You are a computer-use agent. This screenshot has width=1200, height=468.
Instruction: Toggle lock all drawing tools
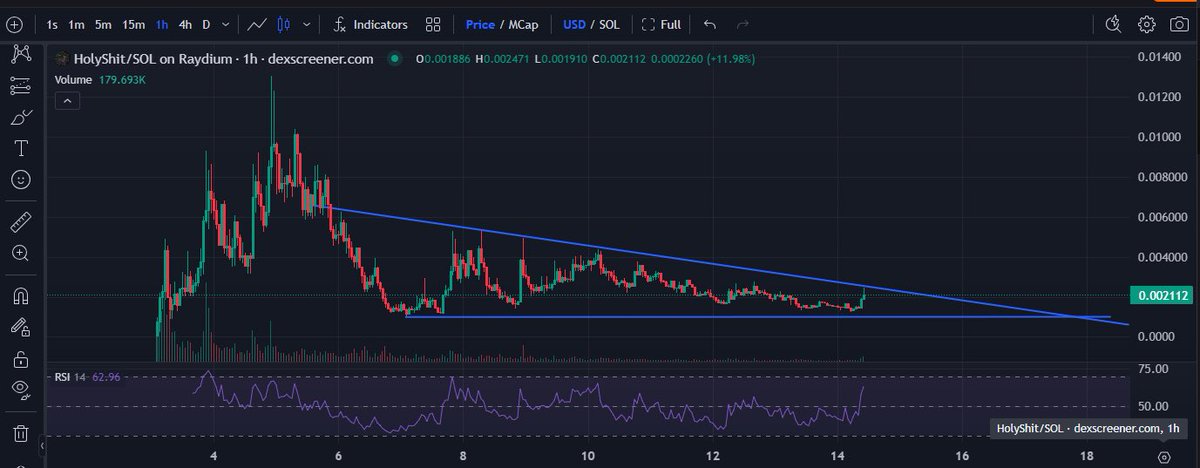(20, 358)
